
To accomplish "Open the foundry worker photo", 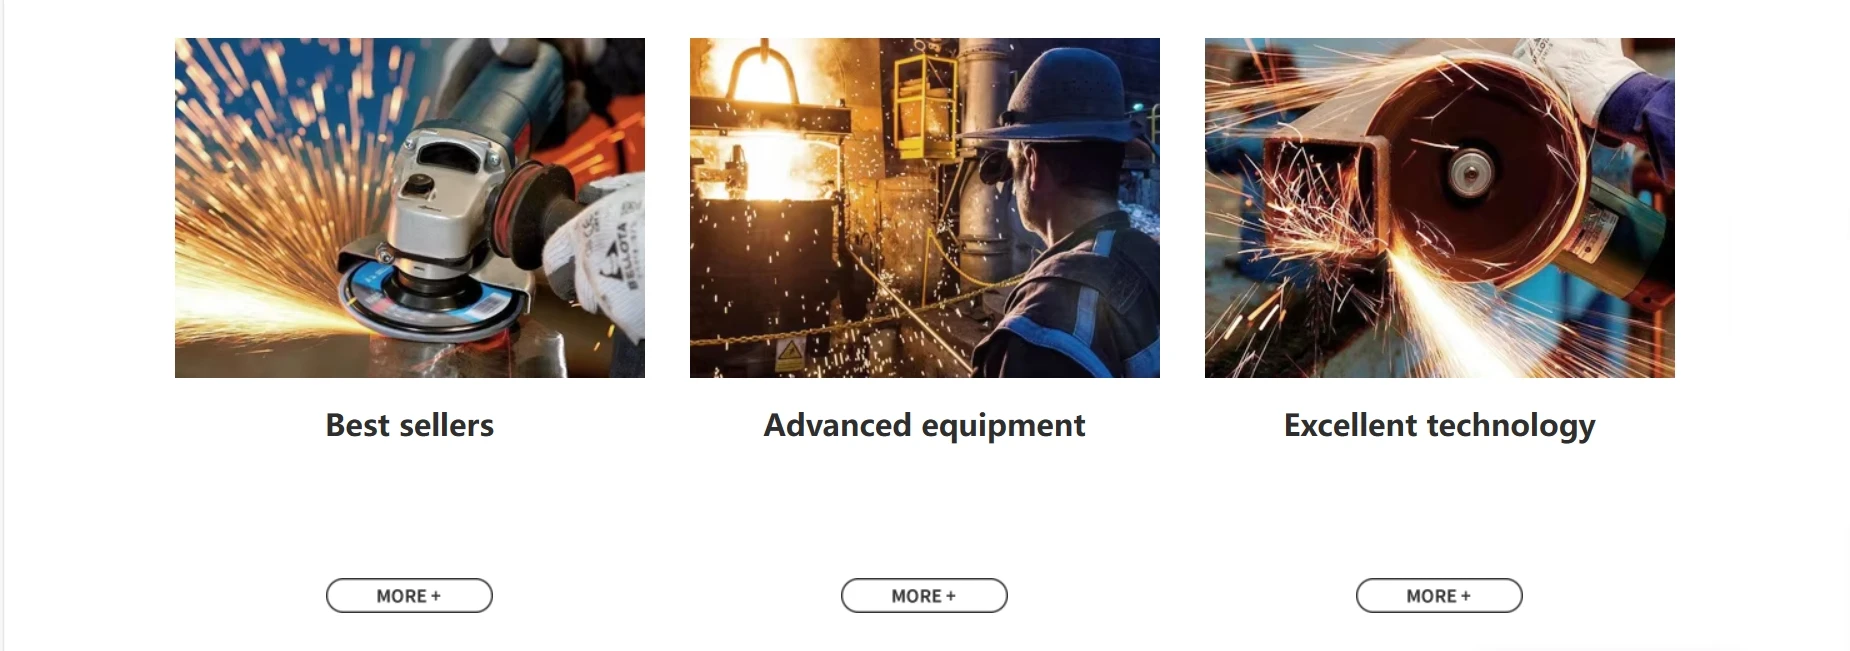I will click(925, 208).
